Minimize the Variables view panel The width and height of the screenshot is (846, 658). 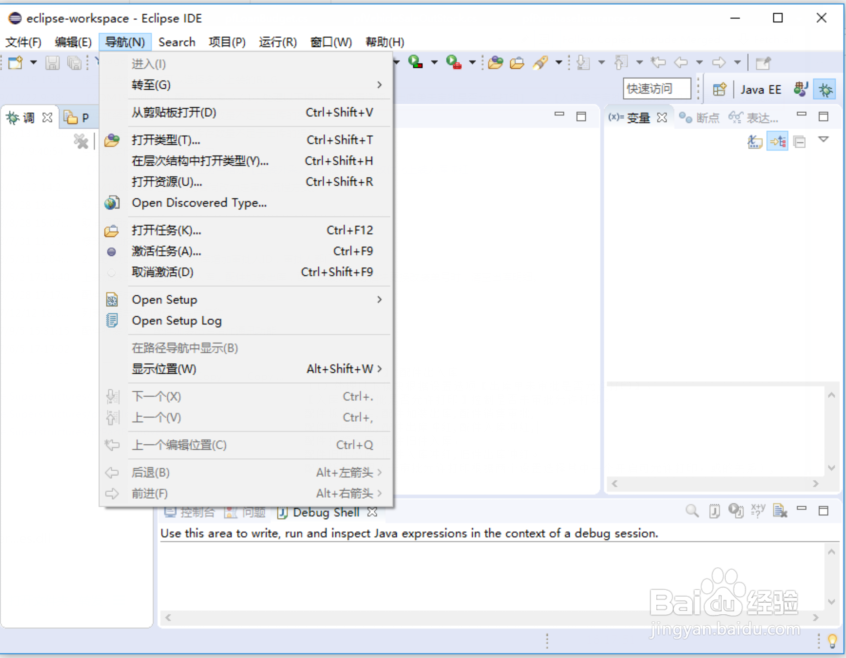[802, 114]
